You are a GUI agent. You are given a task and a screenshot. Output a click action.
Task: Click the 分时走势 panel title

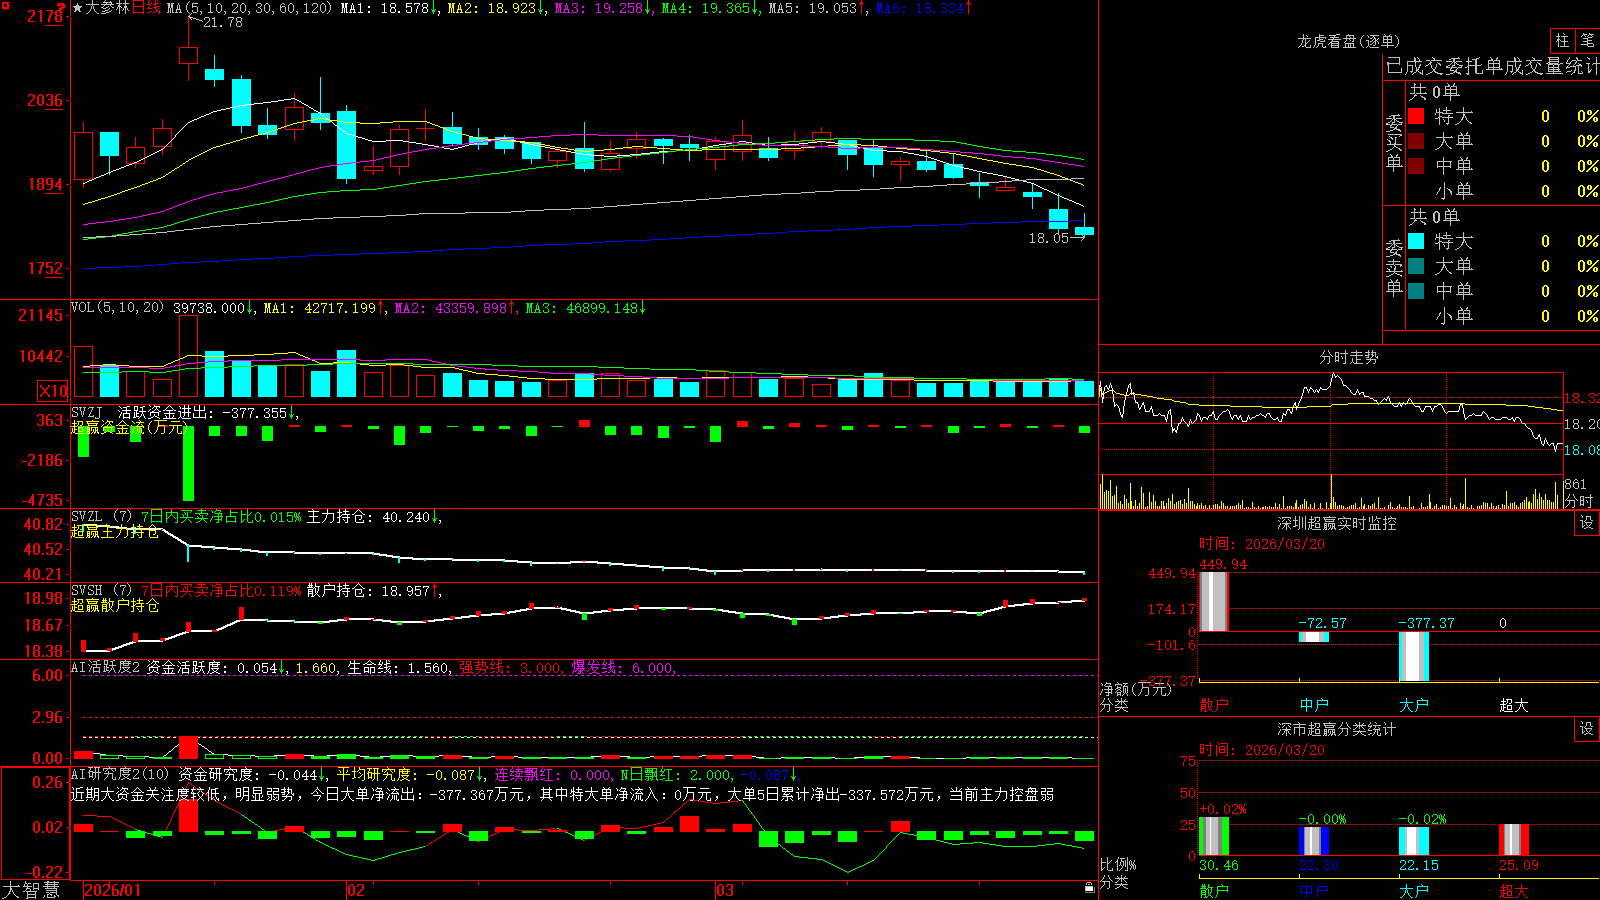(1348, 357)
